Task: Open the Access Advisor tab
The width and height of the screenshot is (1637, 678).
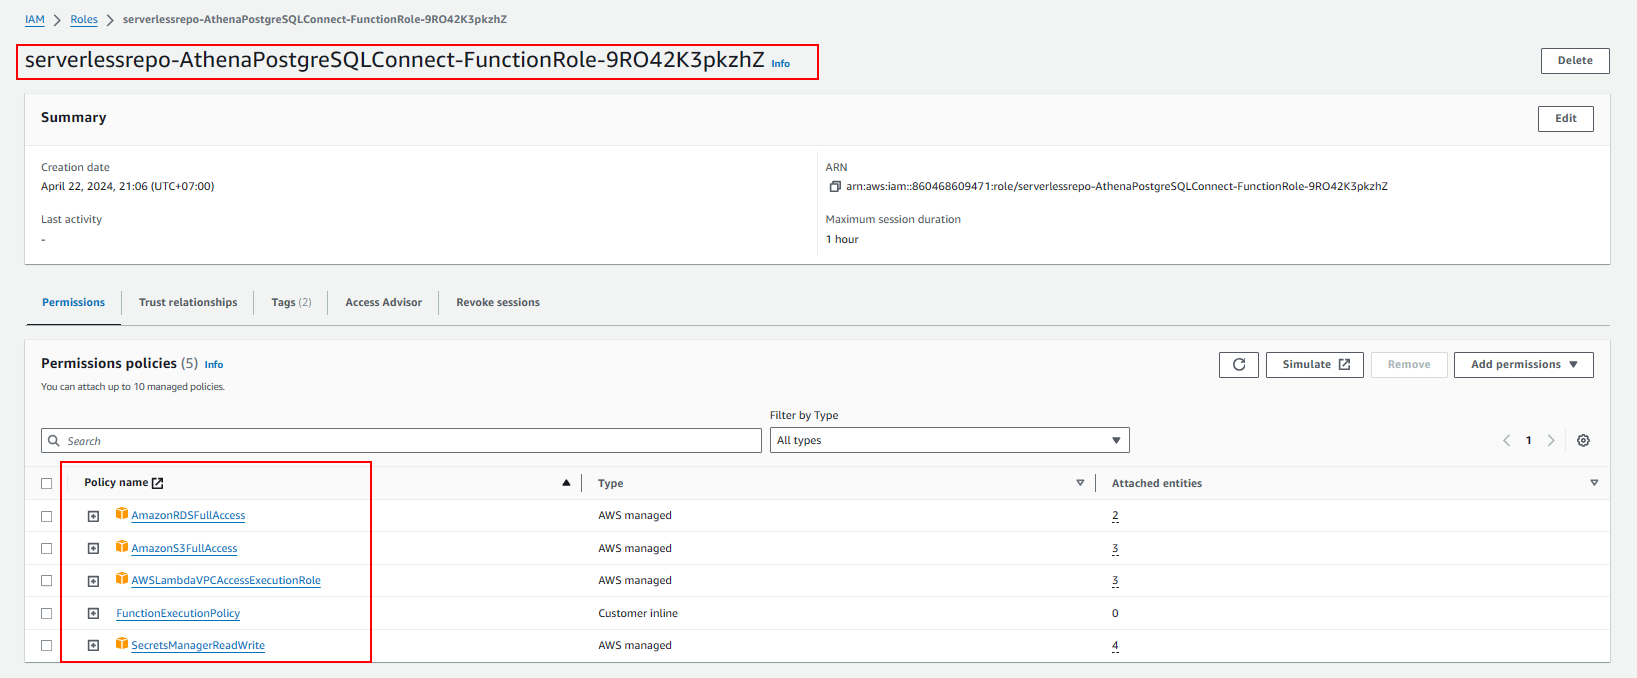Action: point(383,303)
